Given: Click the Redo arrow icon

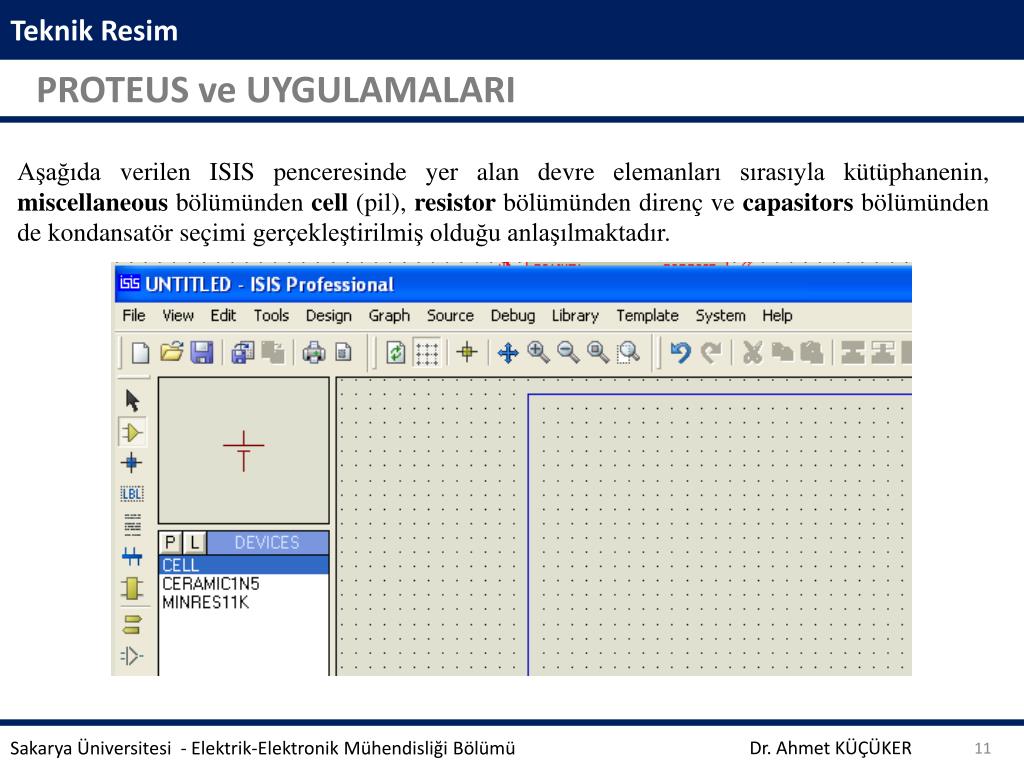Looking at the screenshot, I should [711, 353].
